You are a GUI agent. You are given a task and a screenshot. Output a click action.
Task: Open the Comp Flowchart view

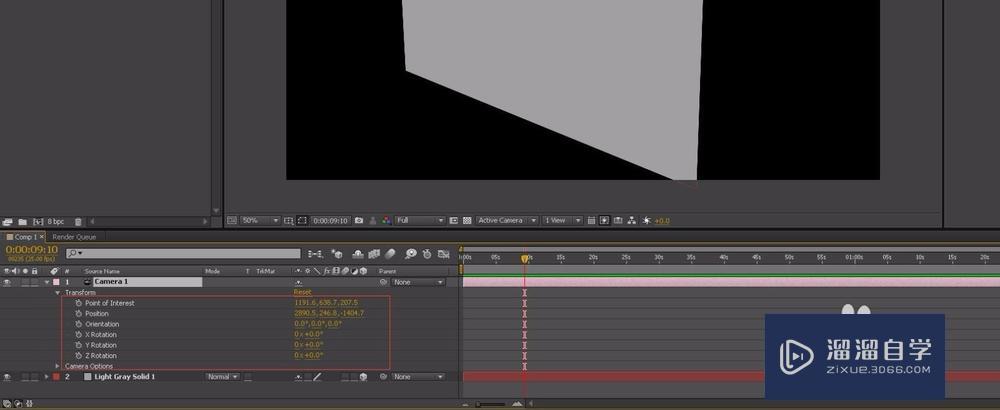pyautogui.click(x=631, y=220)
